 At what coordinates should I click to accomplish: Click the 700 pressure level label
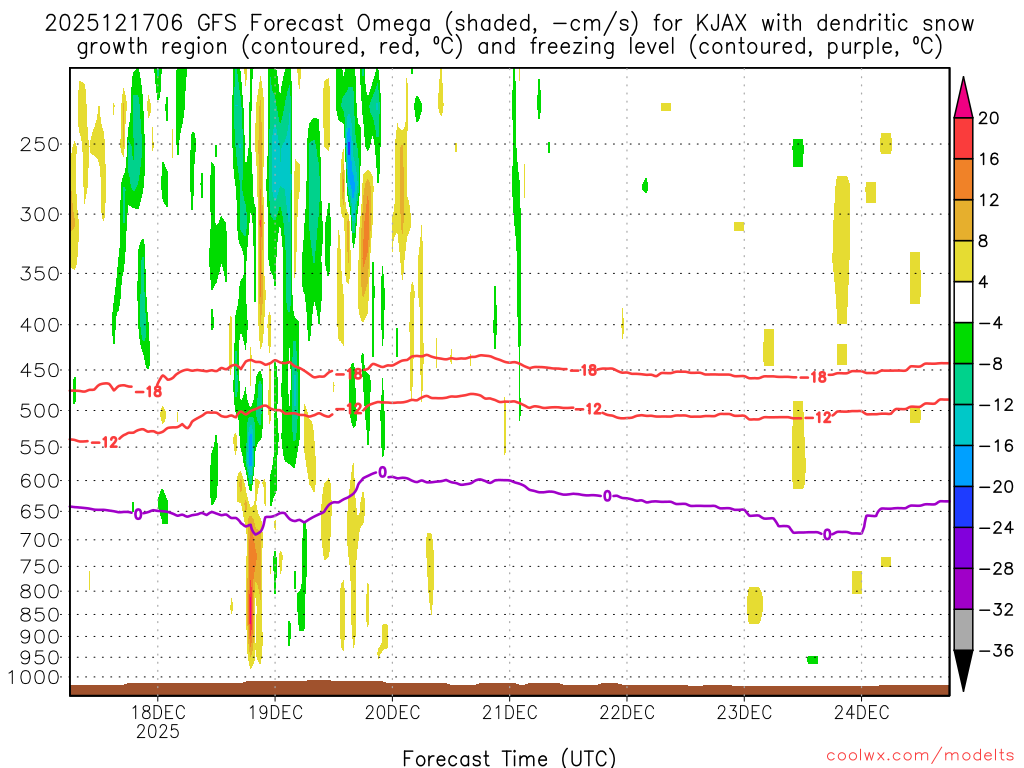click(x=40, y=540)
